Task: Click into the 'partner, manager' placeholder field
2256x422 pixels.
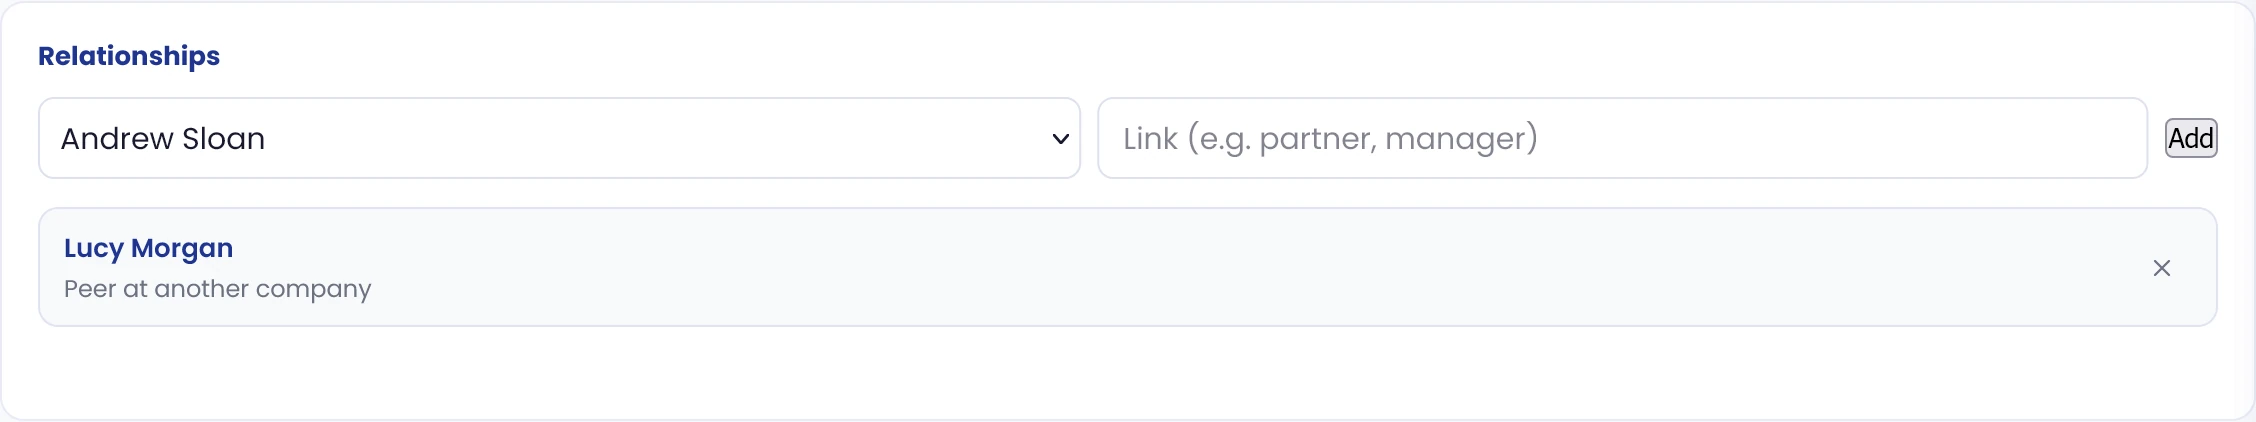Action: coord(1622,138)
